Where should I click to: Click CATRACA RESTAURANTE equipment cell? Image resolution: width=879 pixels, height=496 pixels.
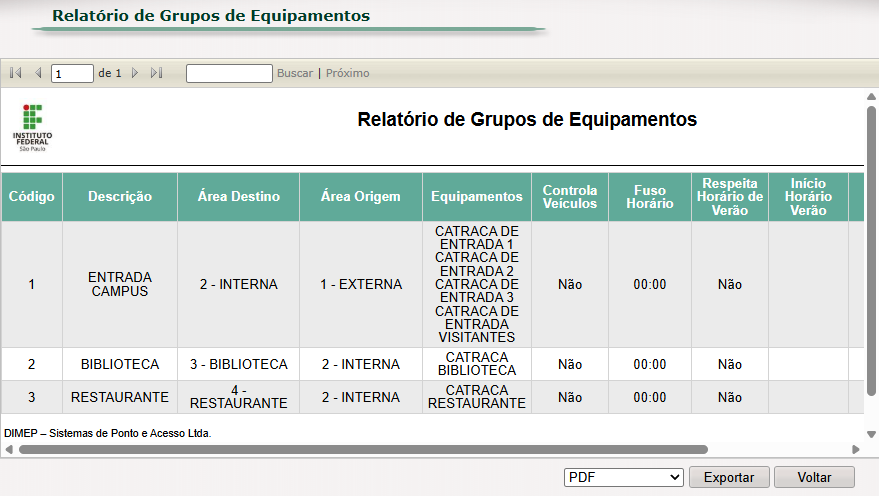[477, 397]
